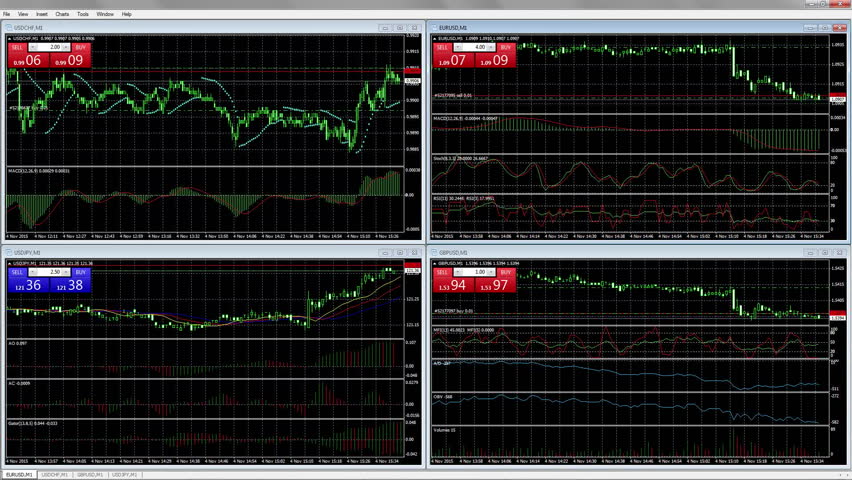Open the Insert menu
The height and width of the screenshot is (480, 852).
pos(42,14)
